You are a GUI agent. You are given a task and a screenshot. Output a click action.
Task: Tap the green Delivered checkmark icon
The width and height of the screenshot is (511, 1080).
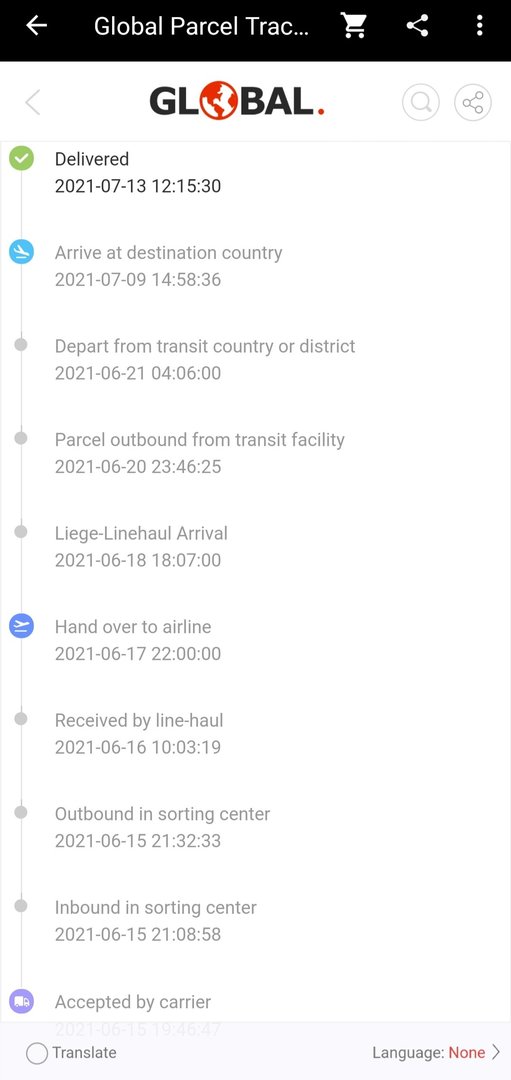point(21,158)
